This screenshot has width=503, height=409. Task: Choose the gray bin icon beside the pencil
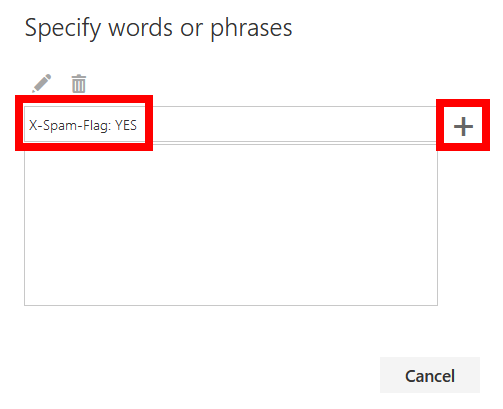click(x=79, y=83)
